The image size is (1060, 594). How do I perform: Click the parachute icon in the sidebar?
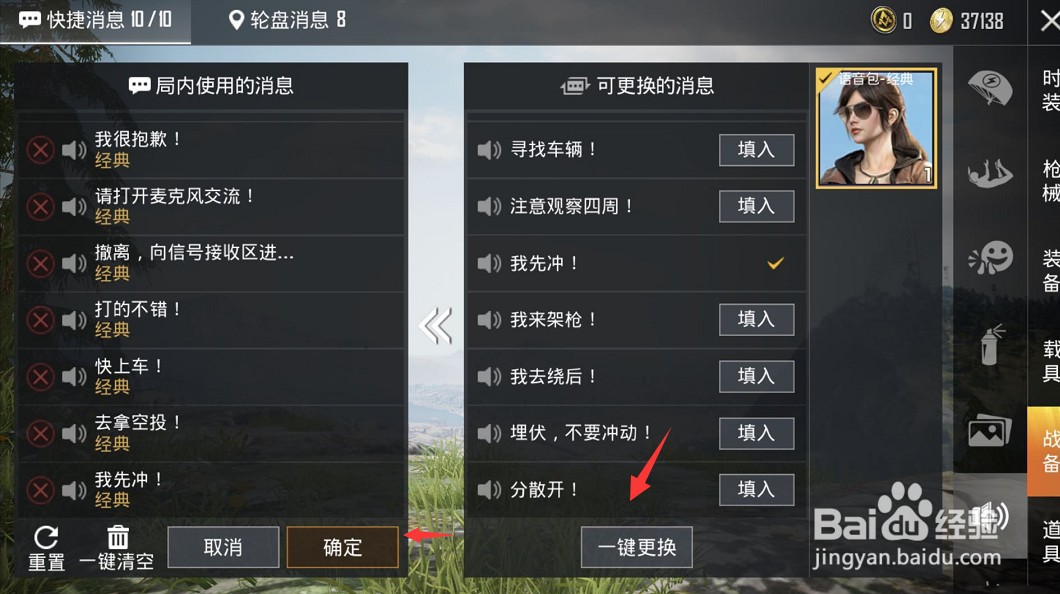(990, 89)
